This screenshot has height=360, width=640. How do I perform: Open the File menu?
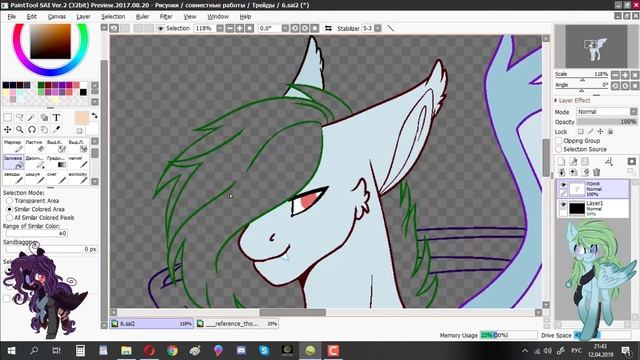(x=11, y=17)
